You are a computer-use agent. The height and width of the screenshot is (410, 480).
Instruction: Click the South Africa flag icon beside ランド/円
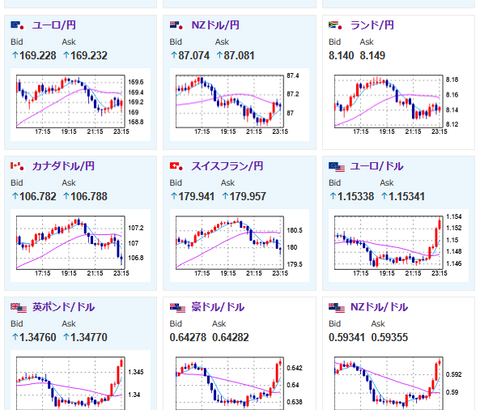pos(335,25)
